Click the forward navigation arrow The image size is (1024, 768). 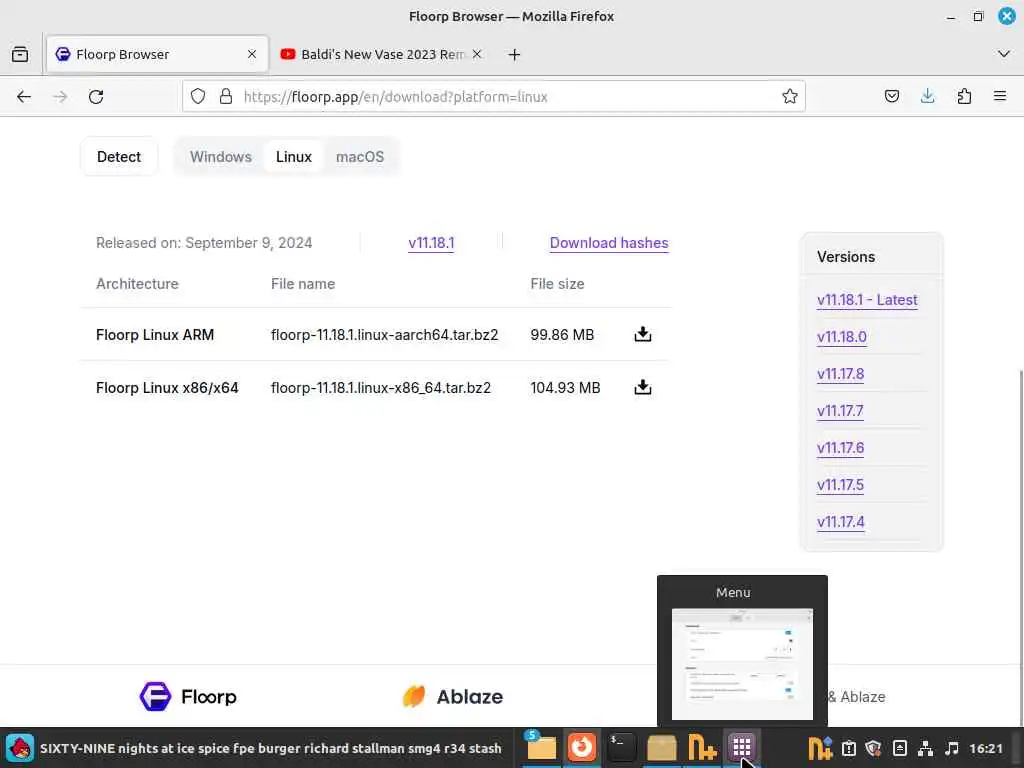[60, 97]
